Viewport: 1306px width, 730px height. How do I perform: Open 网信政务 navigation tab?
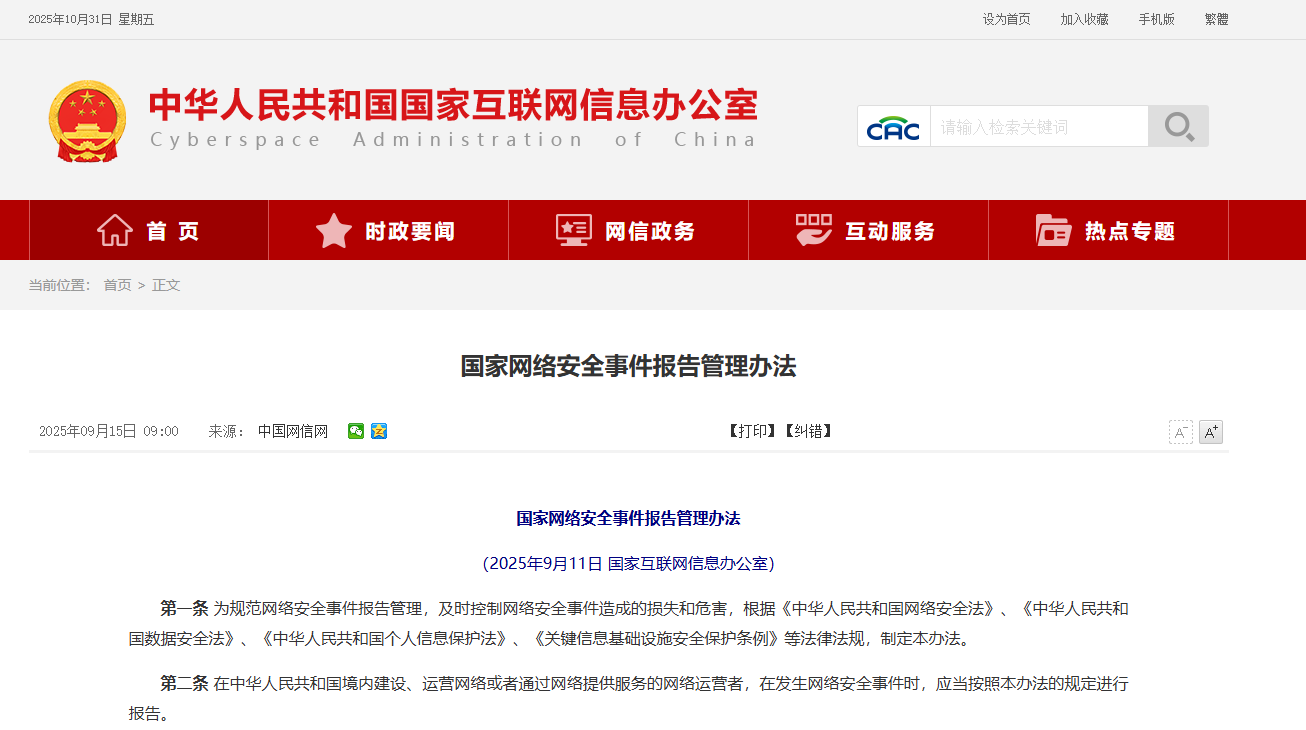coord(628,231)
